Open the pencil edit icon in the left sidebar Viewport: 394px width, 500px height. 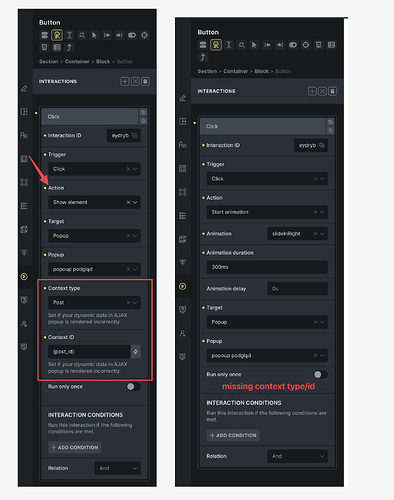(x=24, y=88)
